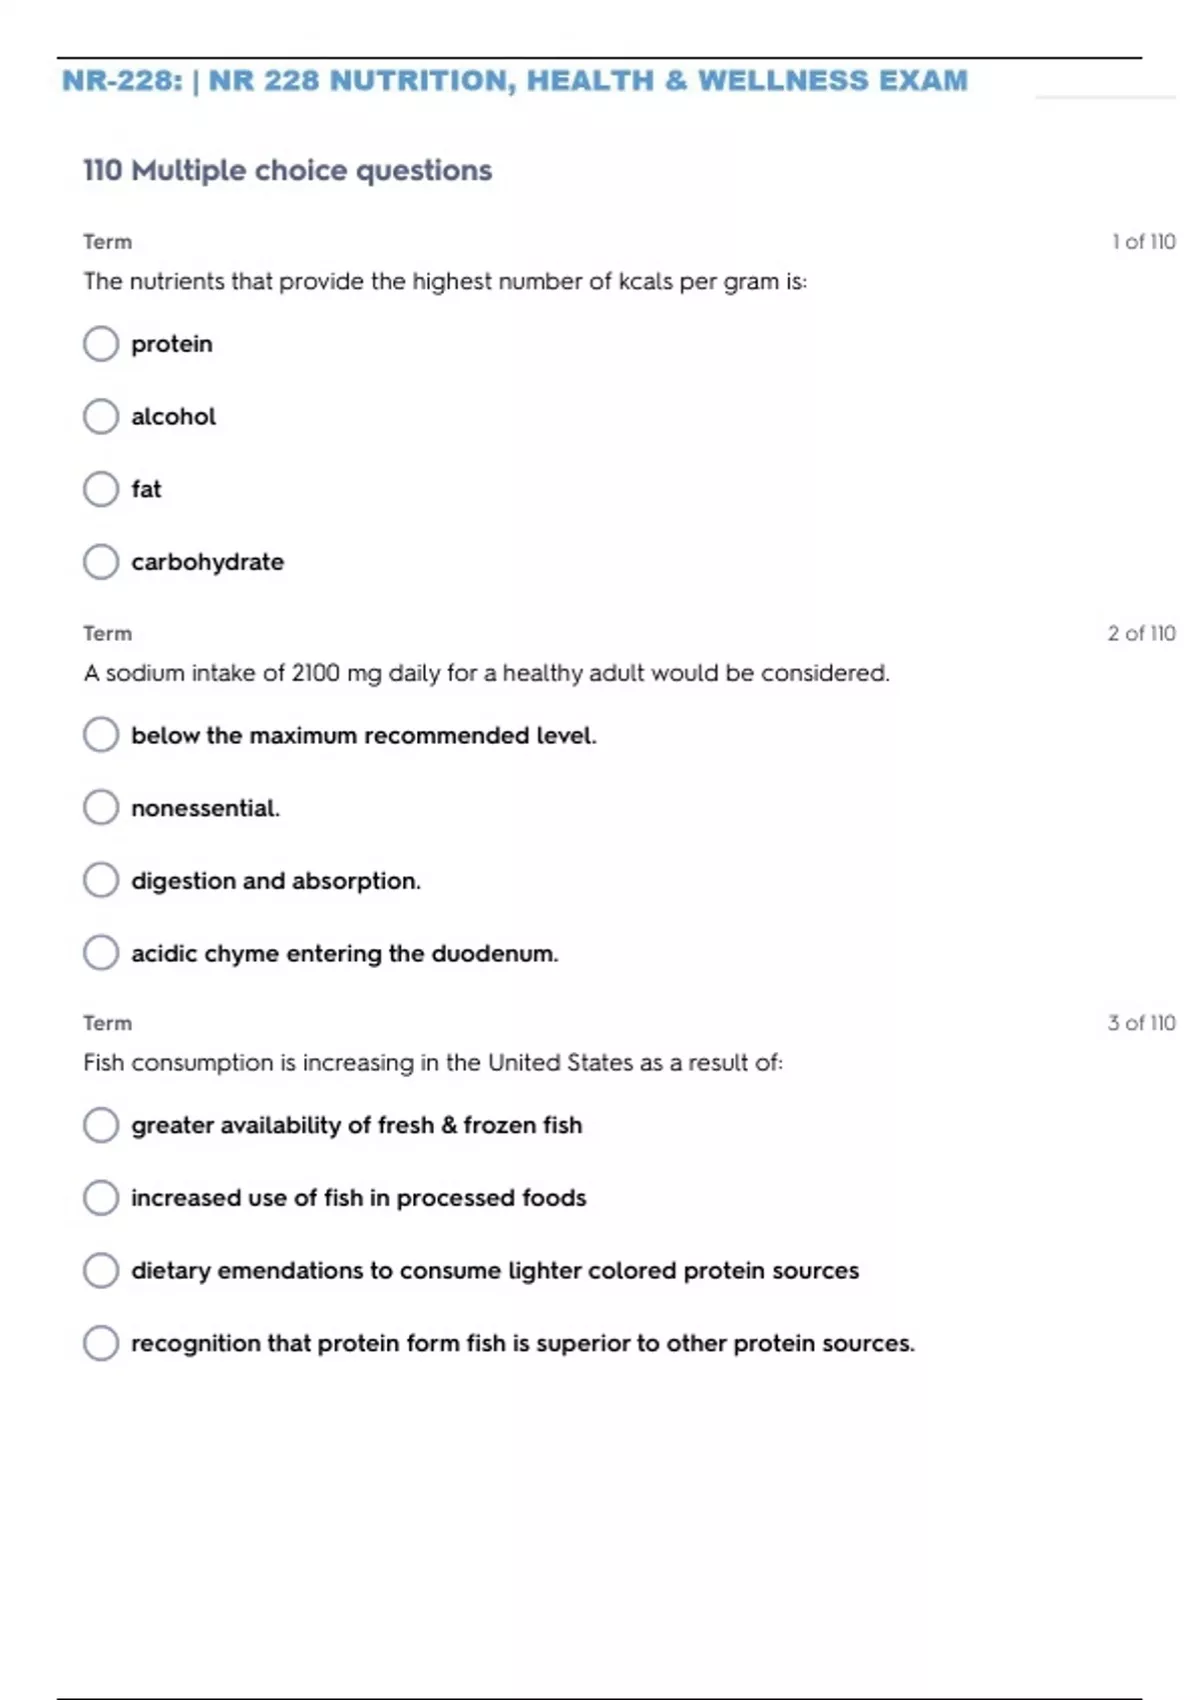Select the 'nonessential.' option
The width and height of the screenshot is (1200, 1700).
pos(101,808)
